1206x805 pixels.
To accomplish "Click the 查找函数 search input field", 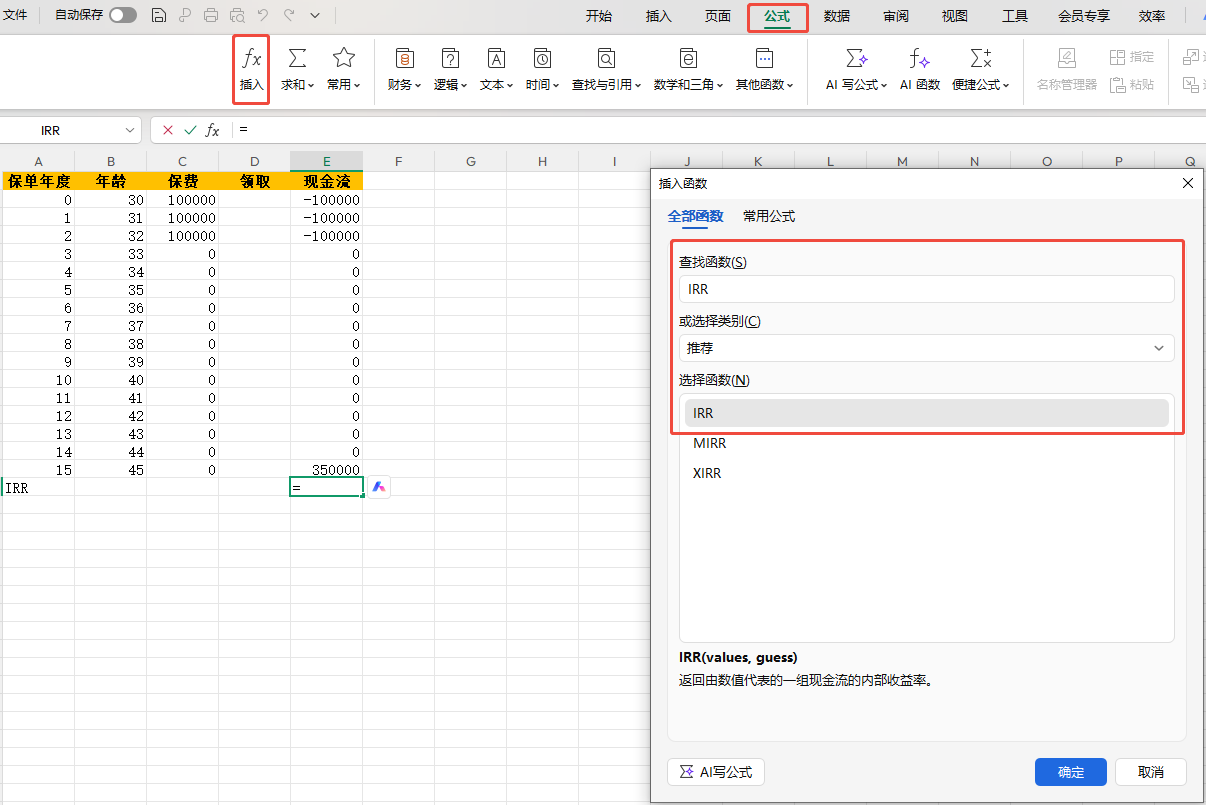I will point(926,289).
